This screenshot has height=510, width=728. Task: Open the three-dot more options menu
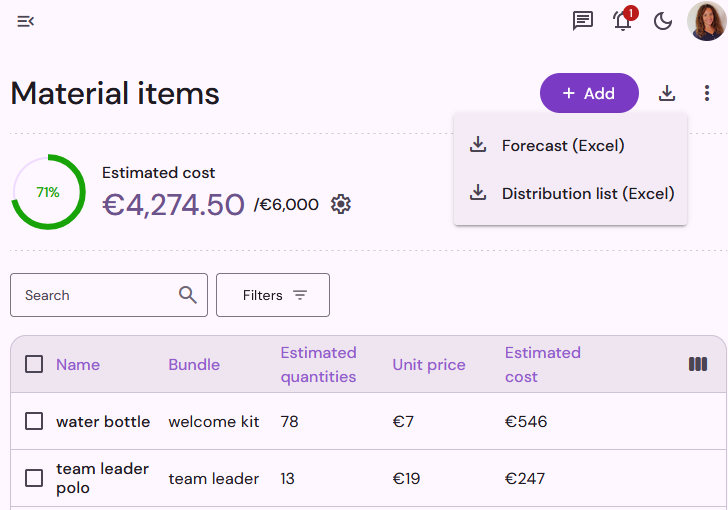point(707,93)
